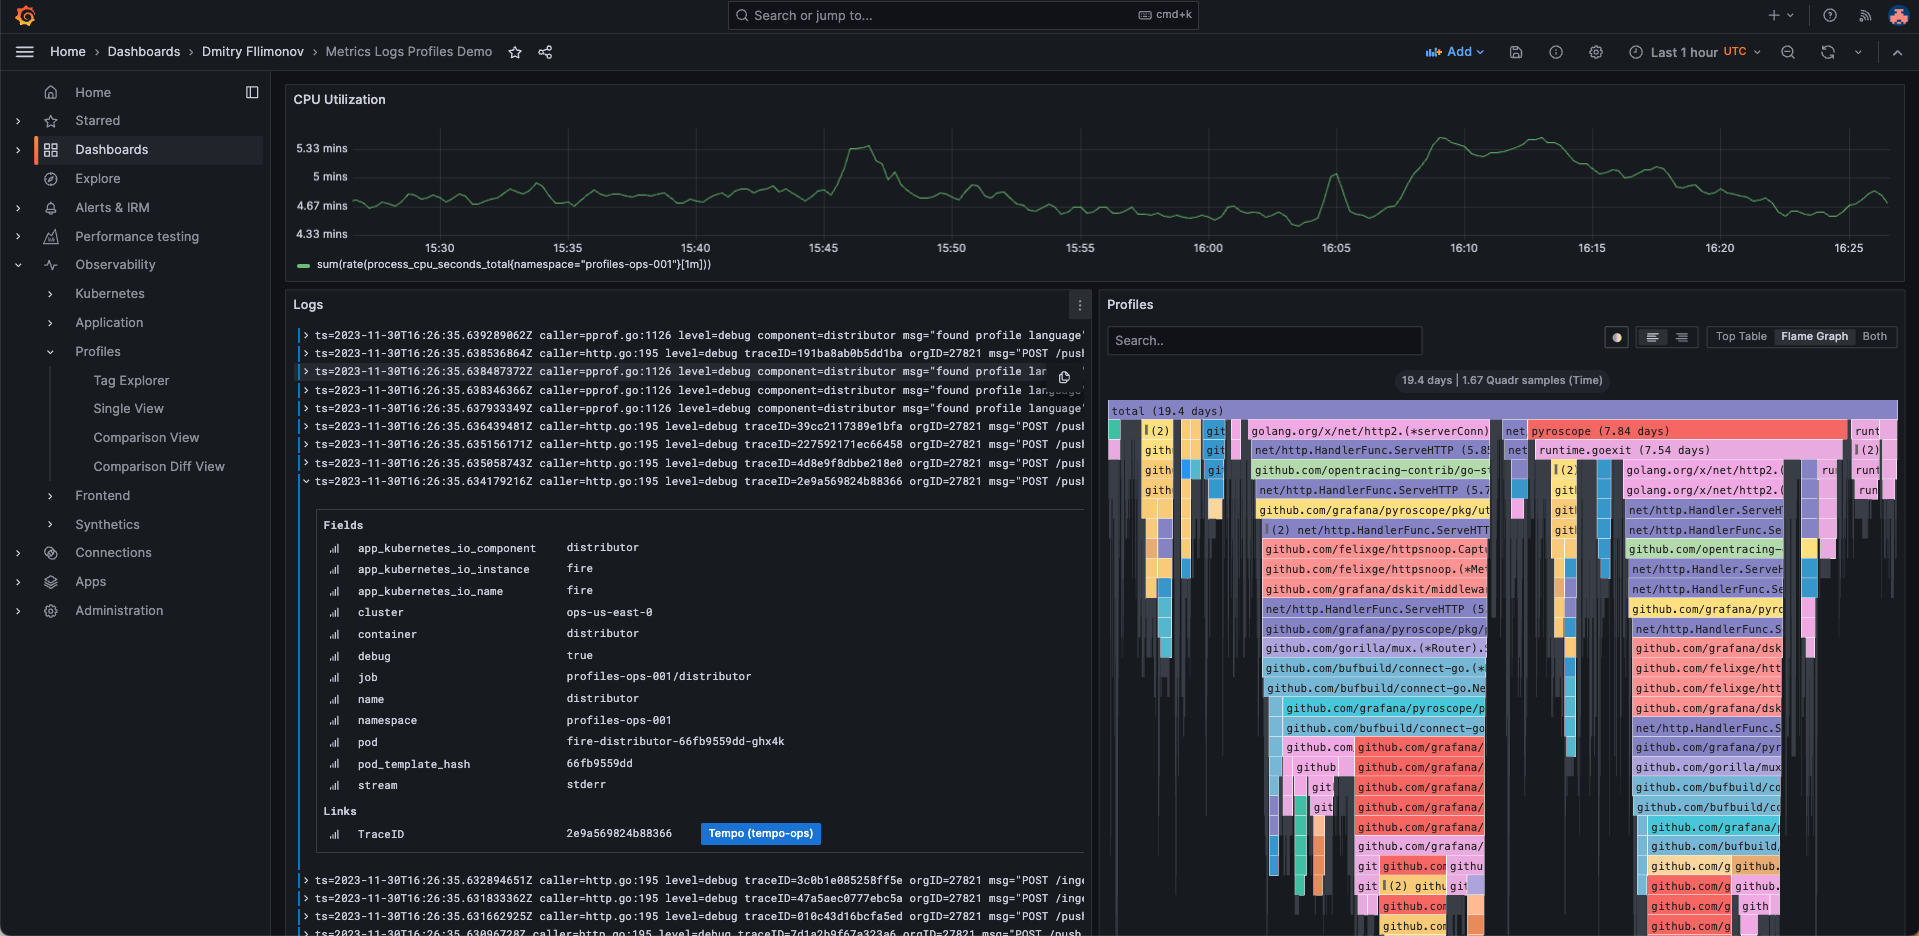1919x936 pixels.
Task: Open Comparison Diff View in sidebar
Action: pos(159,467)
